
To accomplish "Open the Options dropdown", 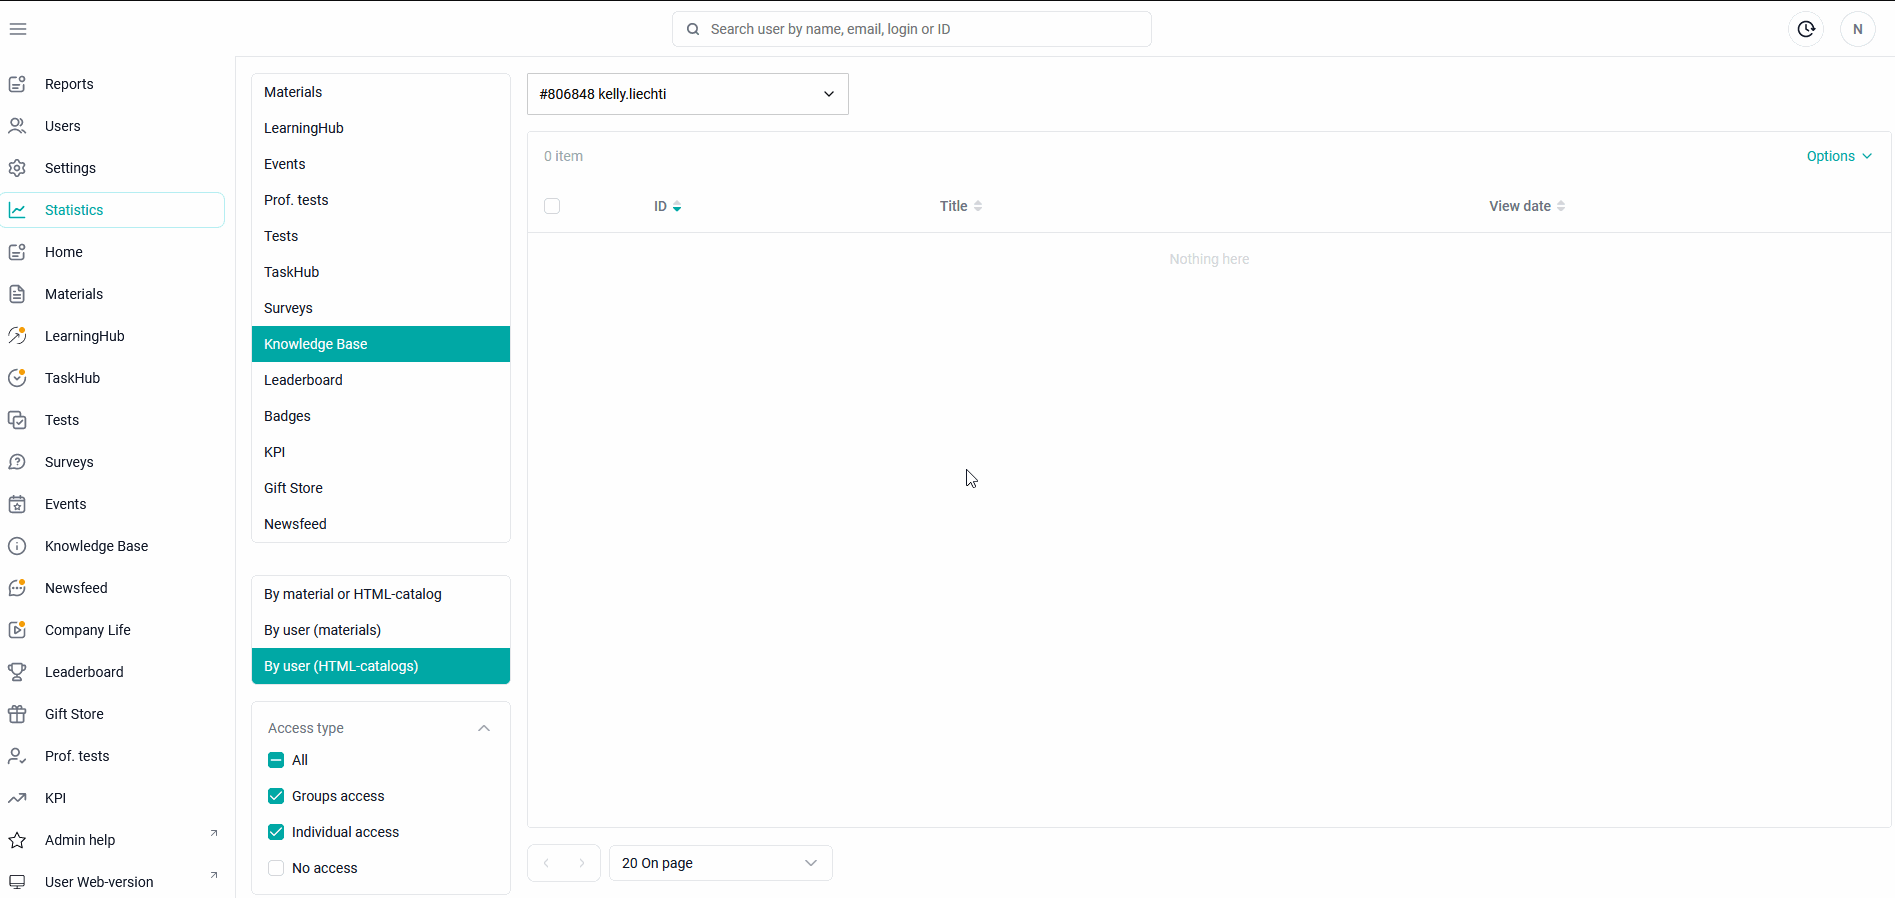I will [x=1839, y=156].
